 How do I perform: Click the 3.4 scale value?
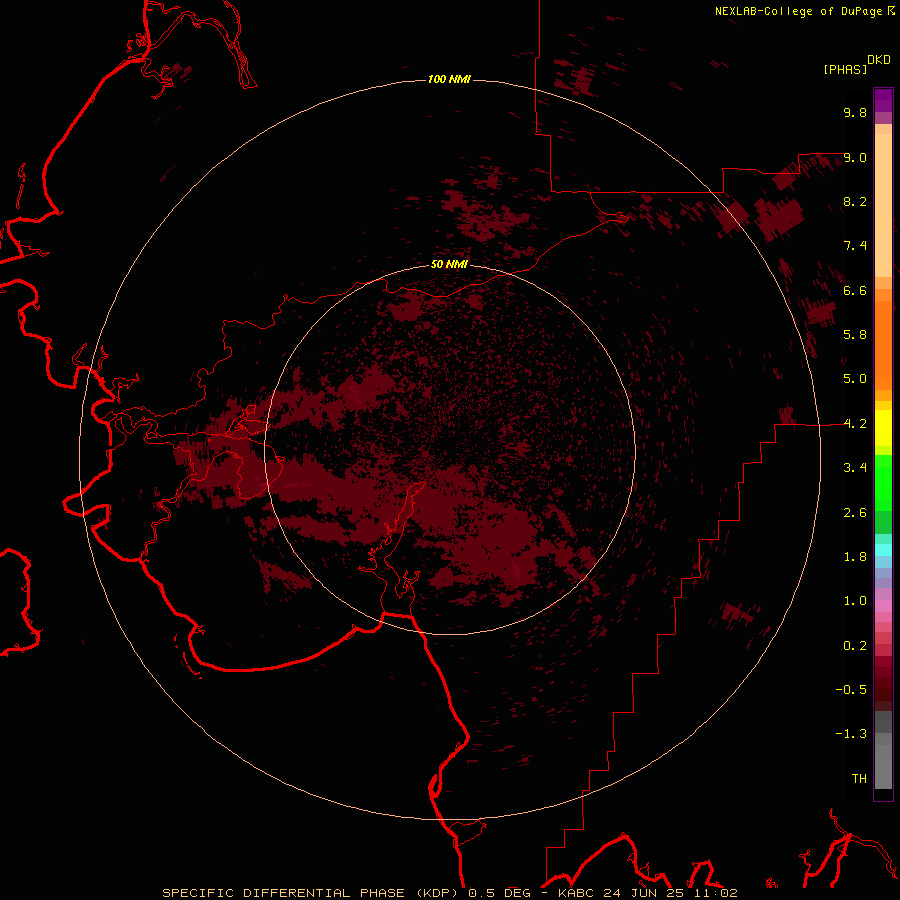(x=855, y=468)
